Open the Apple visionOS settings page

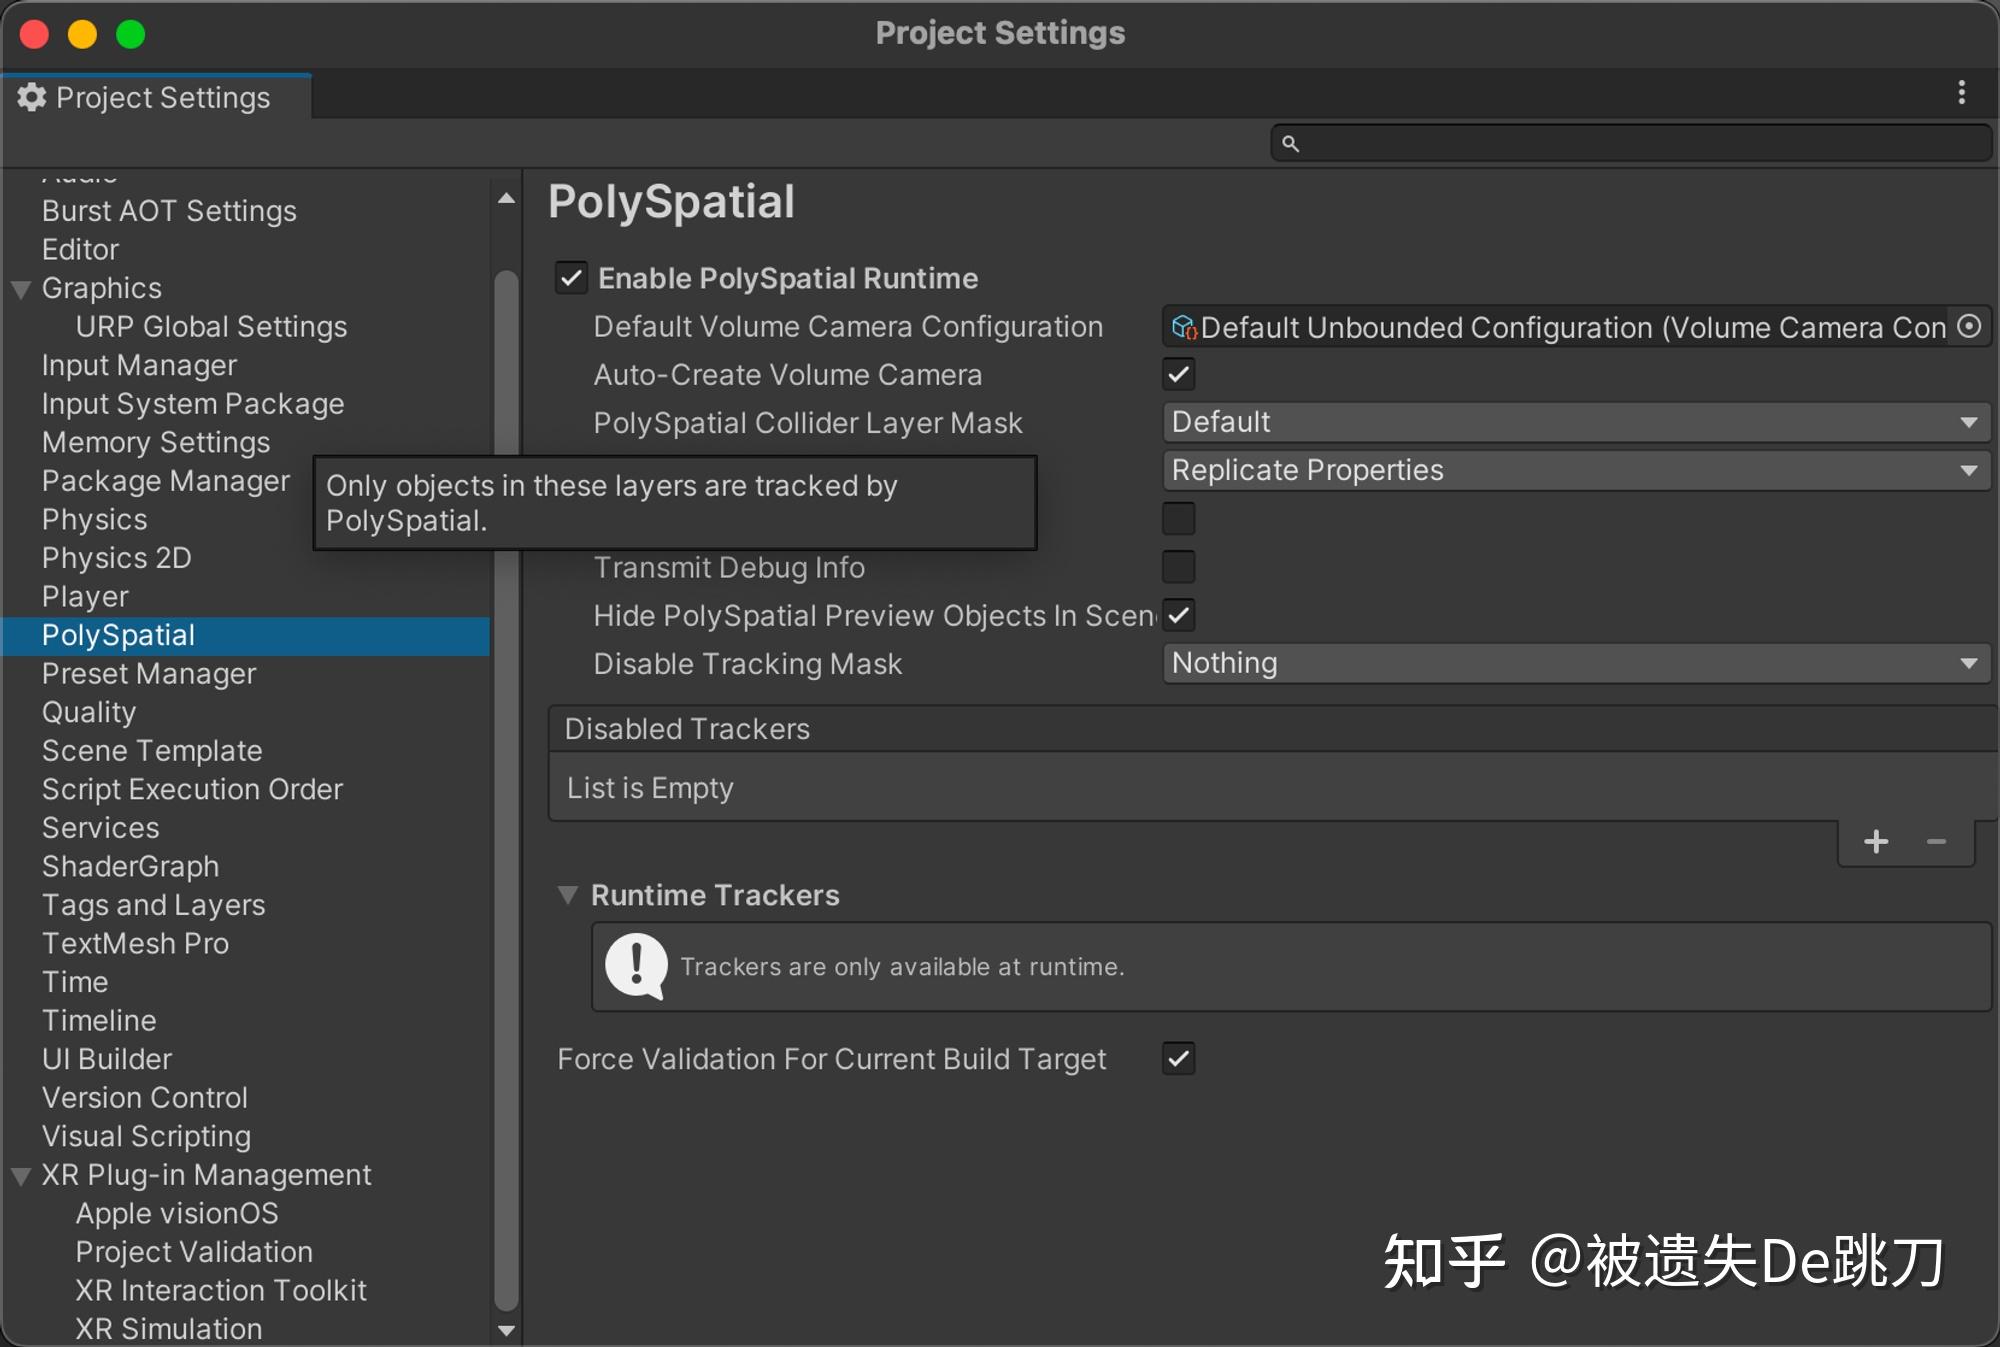[x=177, y=1213]
